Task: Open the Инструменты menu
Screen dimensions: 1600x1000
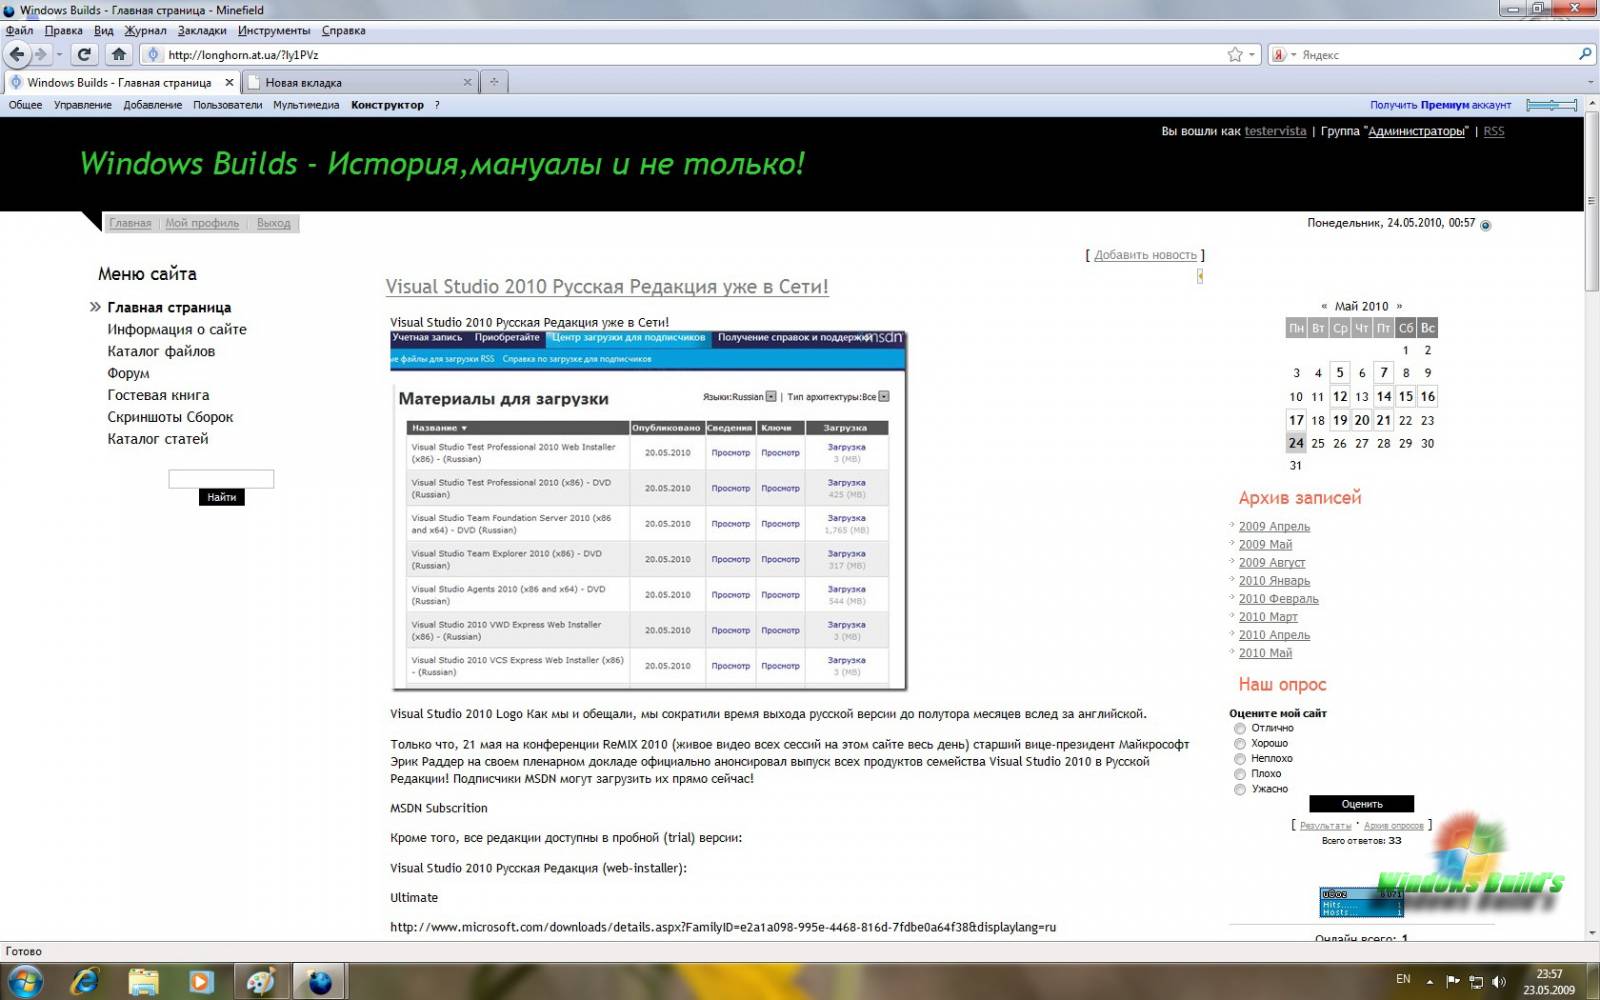Action: click(274, 31)
